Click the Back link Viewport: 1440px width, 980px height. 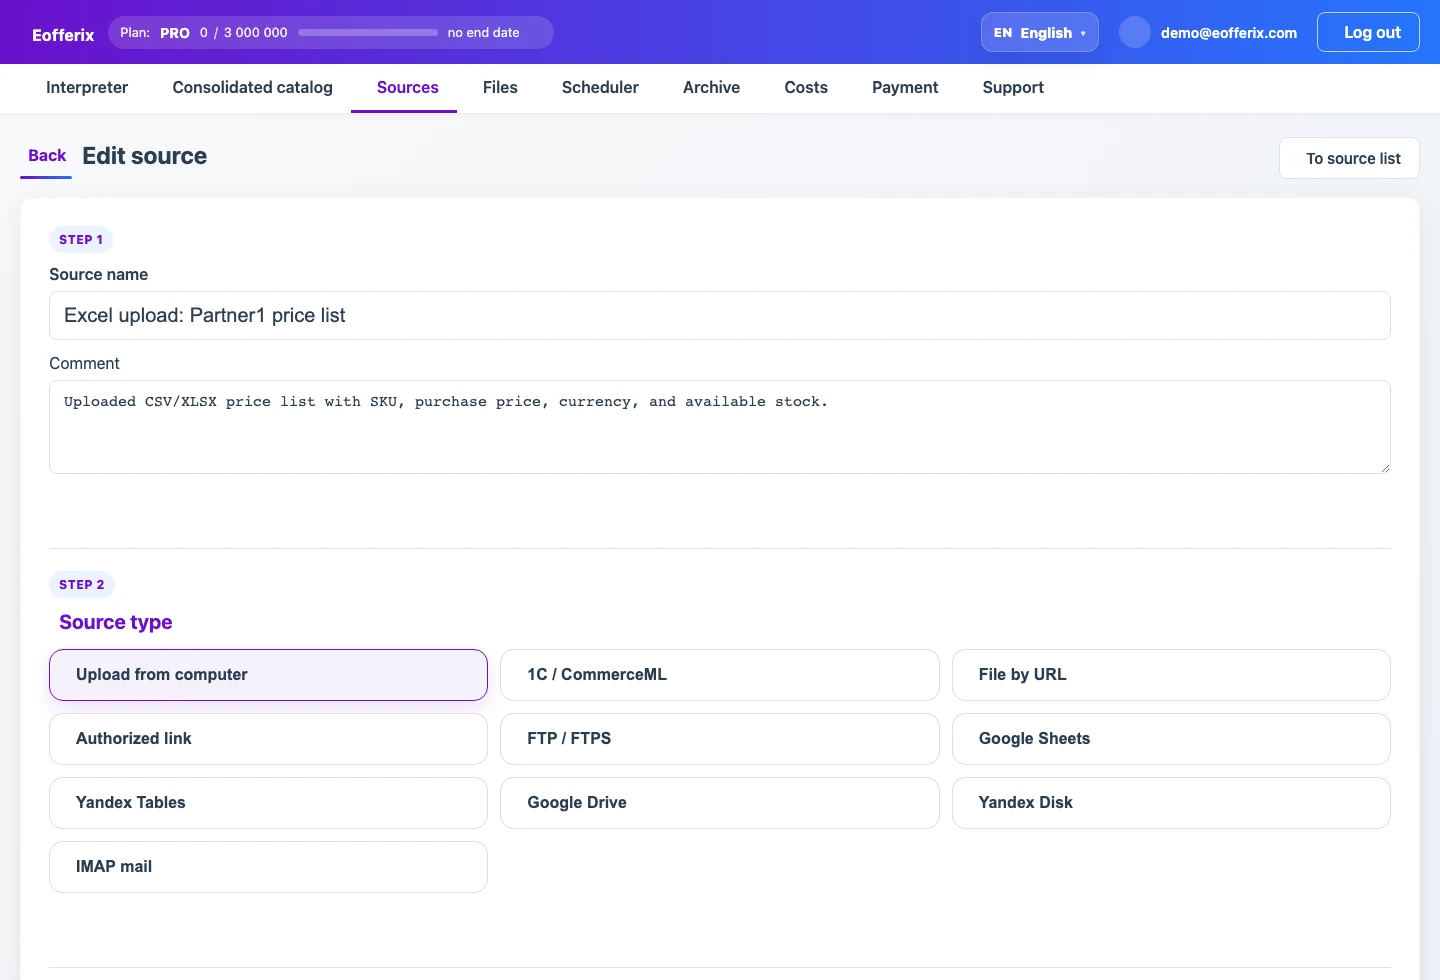[x=47, y=156]
